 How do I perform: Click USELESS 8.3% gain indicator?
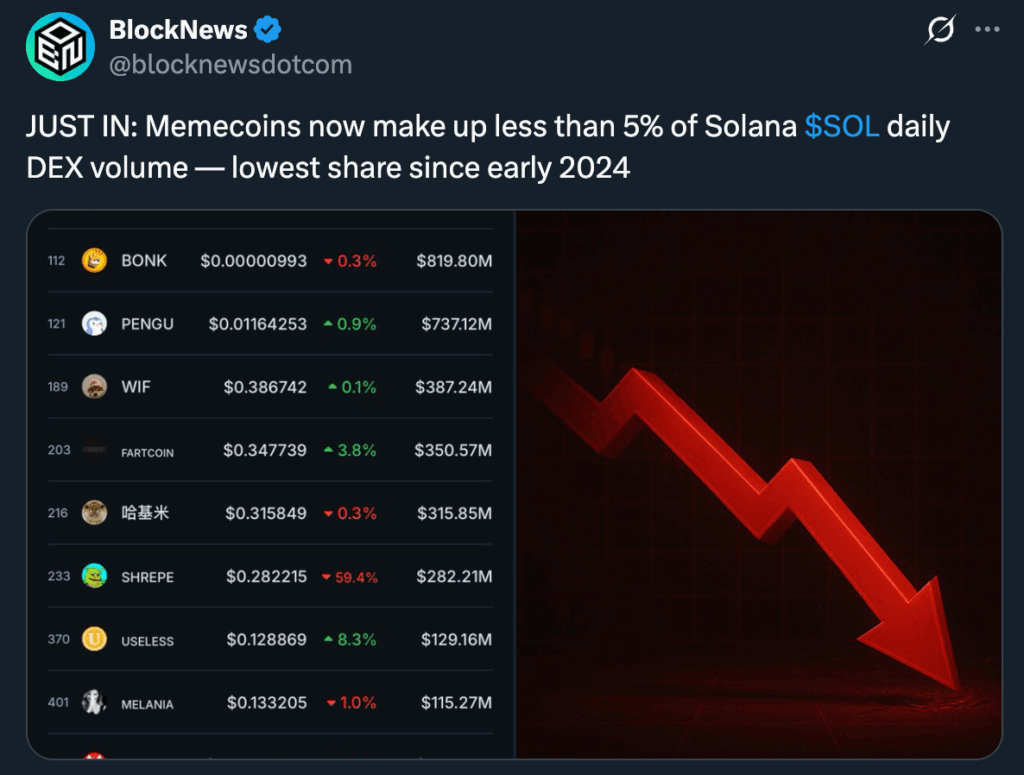point(352,640)
